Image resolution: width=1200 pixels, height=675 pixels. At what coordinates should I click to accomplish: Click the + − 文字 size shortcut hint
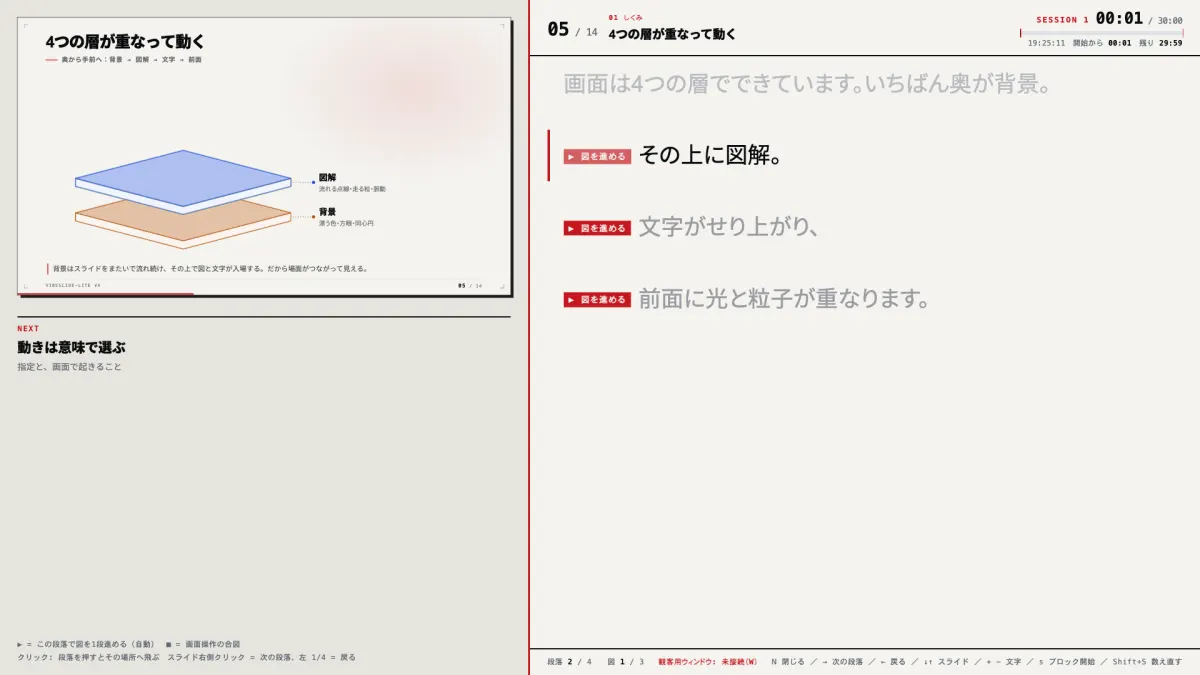pyautogui.click(x=1004, y=662)
